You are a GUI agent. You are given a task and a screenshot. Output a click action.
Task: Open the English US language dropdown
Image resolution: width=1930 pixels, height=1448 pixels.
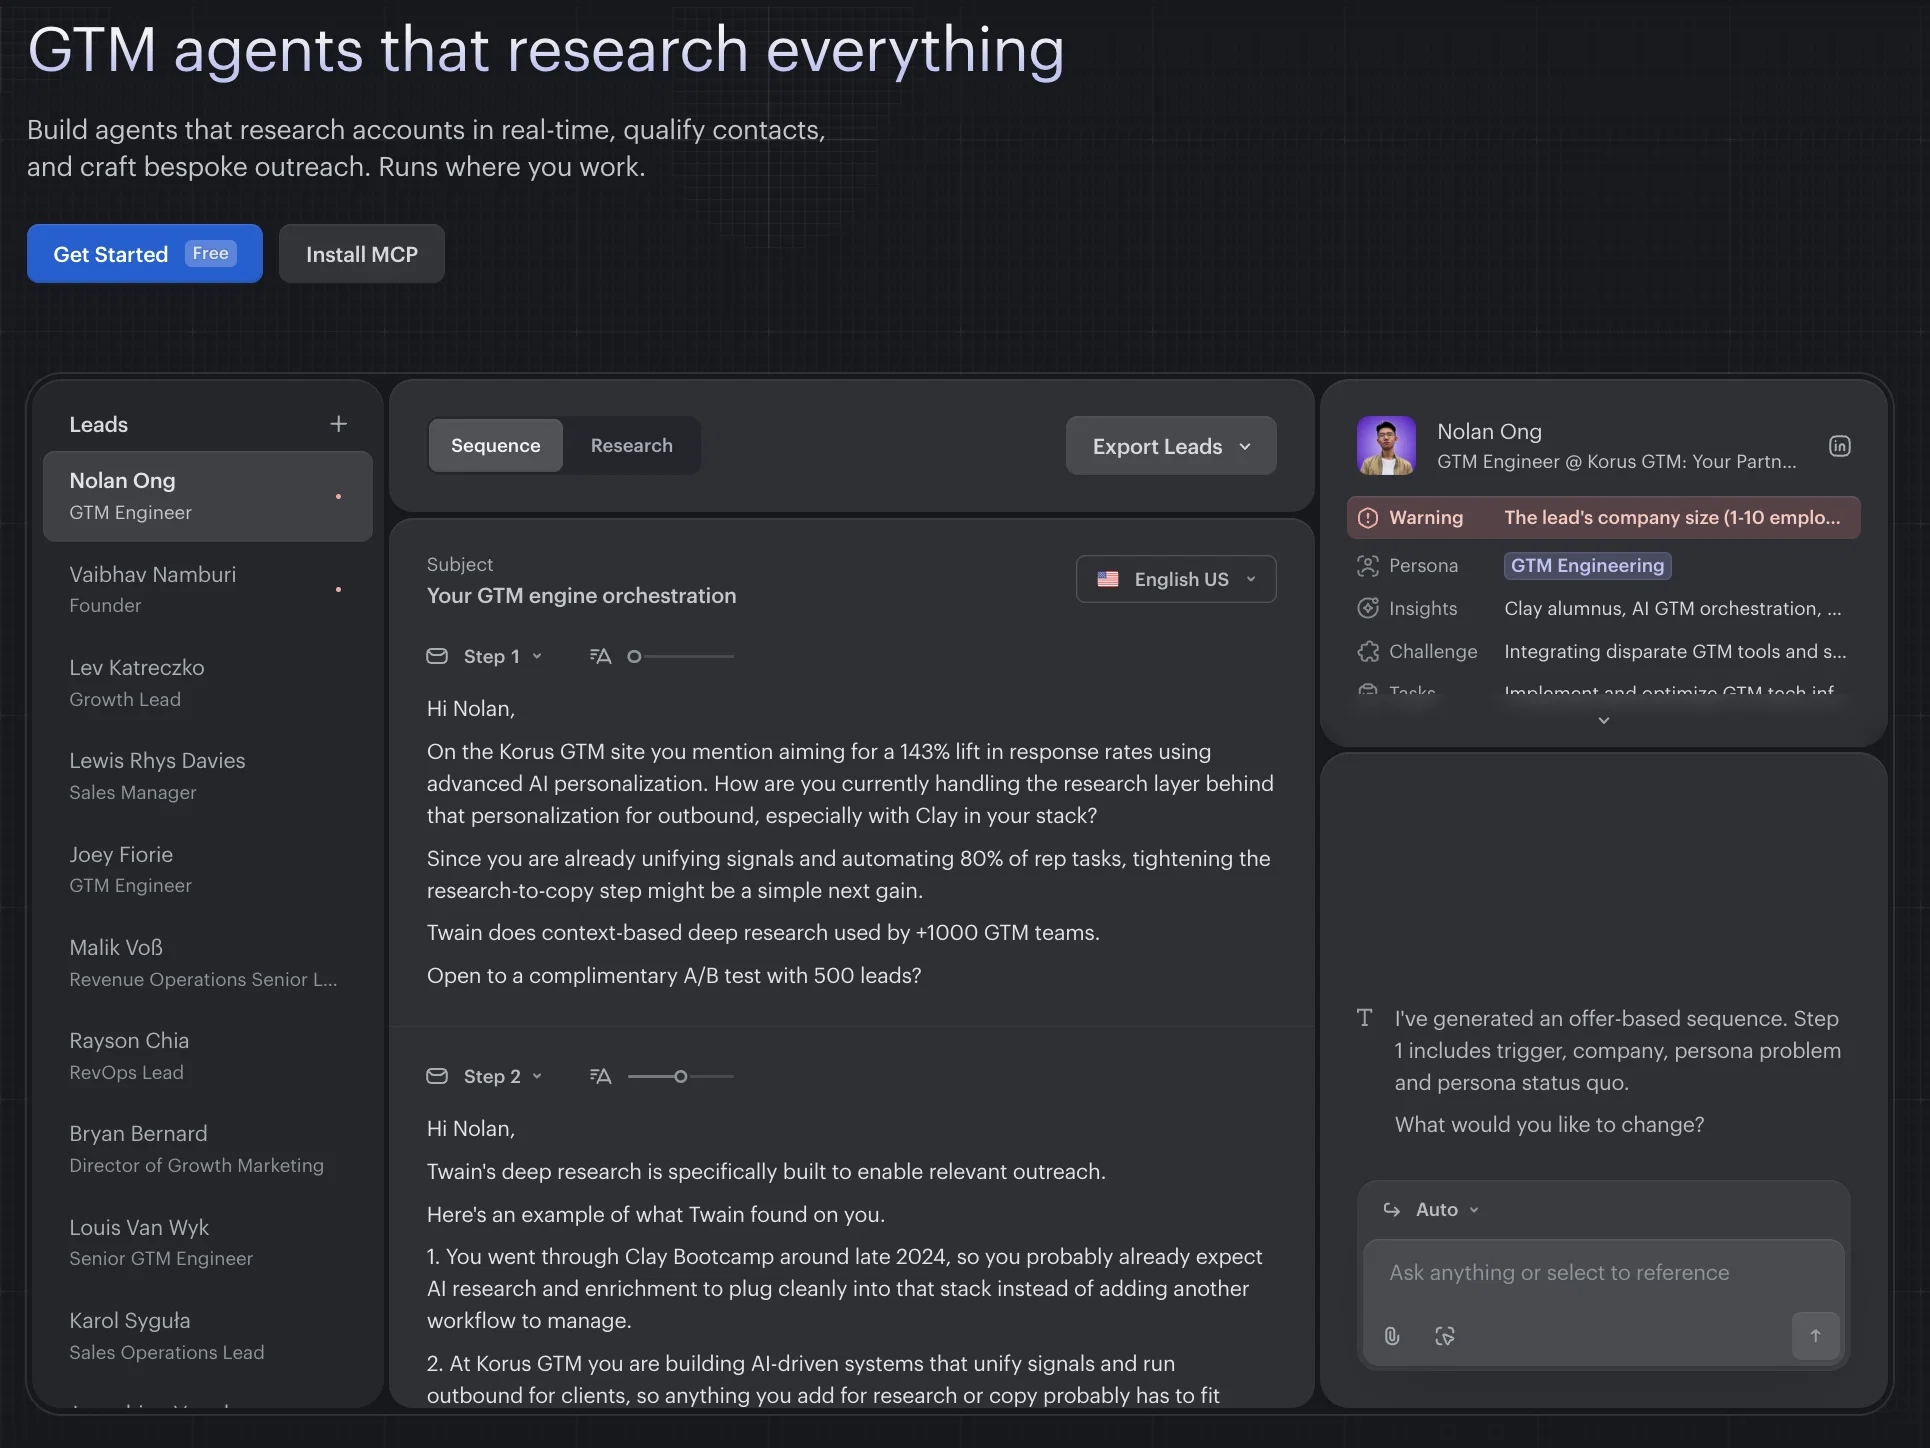[x=1176, y=579]
